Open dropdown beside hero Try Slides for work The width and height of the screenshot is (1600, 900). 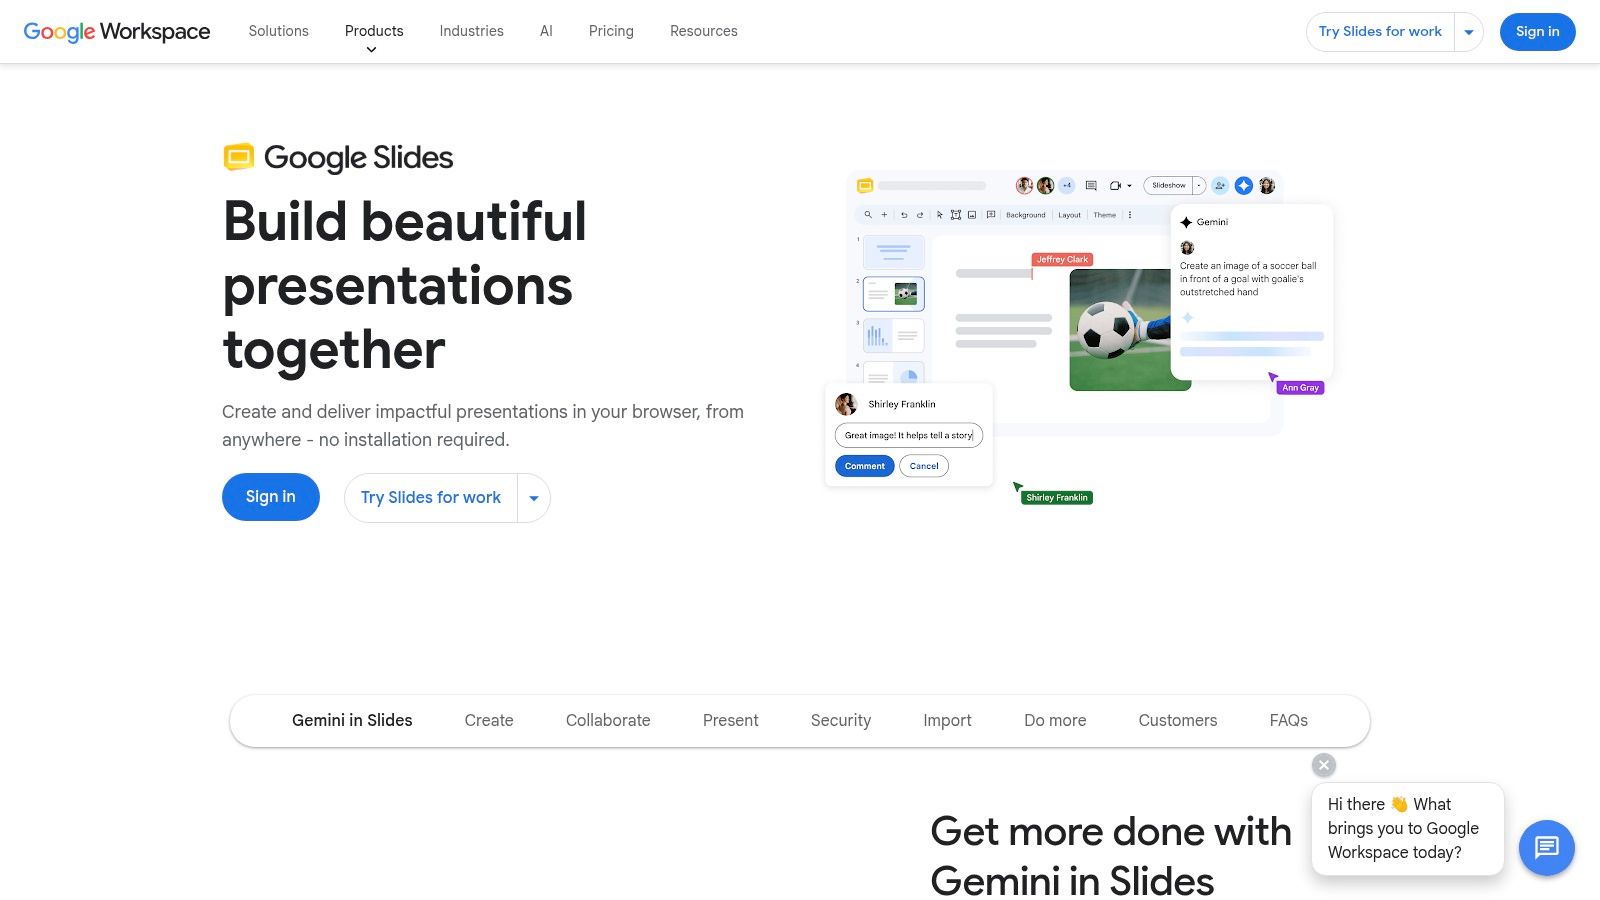click(x=534, y=498)
